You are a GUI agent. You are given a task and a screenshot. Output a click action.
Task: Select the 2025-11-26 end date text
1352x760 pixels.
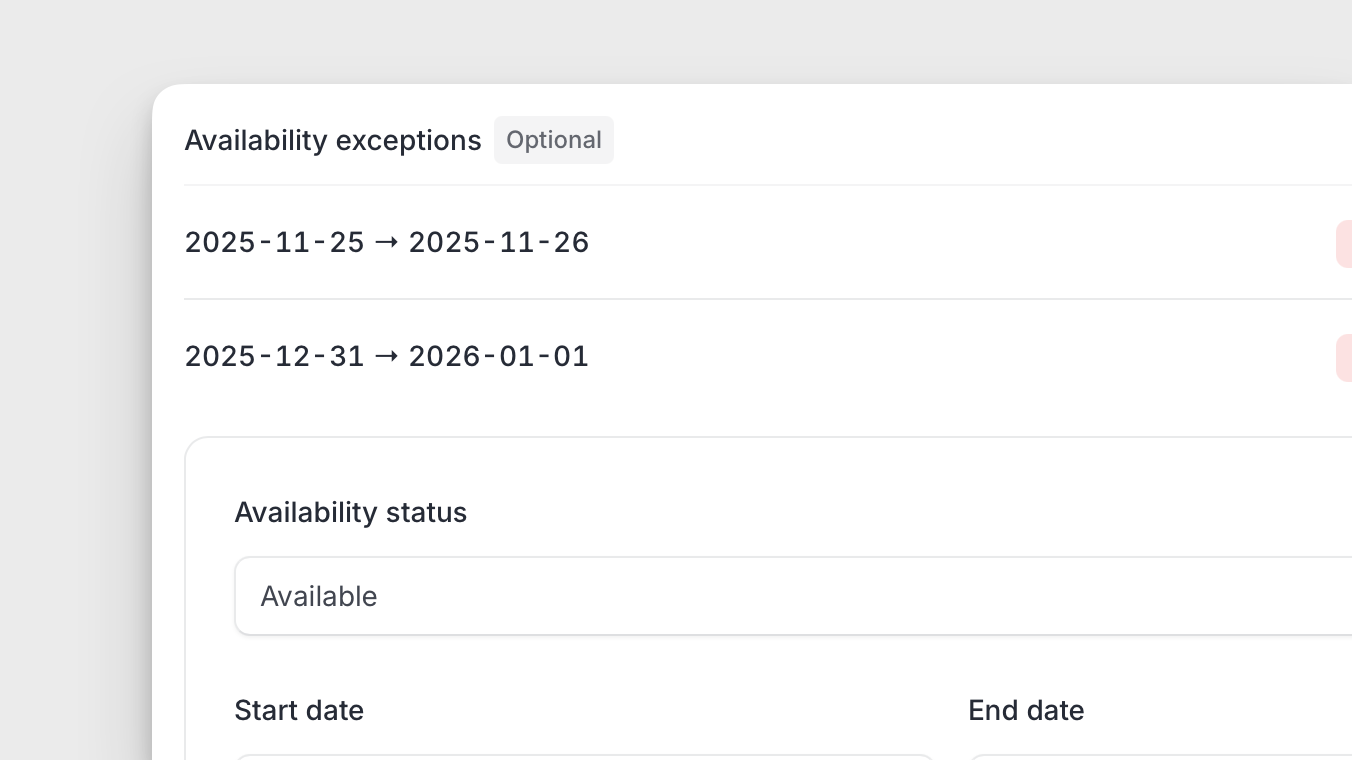point(499,242)
